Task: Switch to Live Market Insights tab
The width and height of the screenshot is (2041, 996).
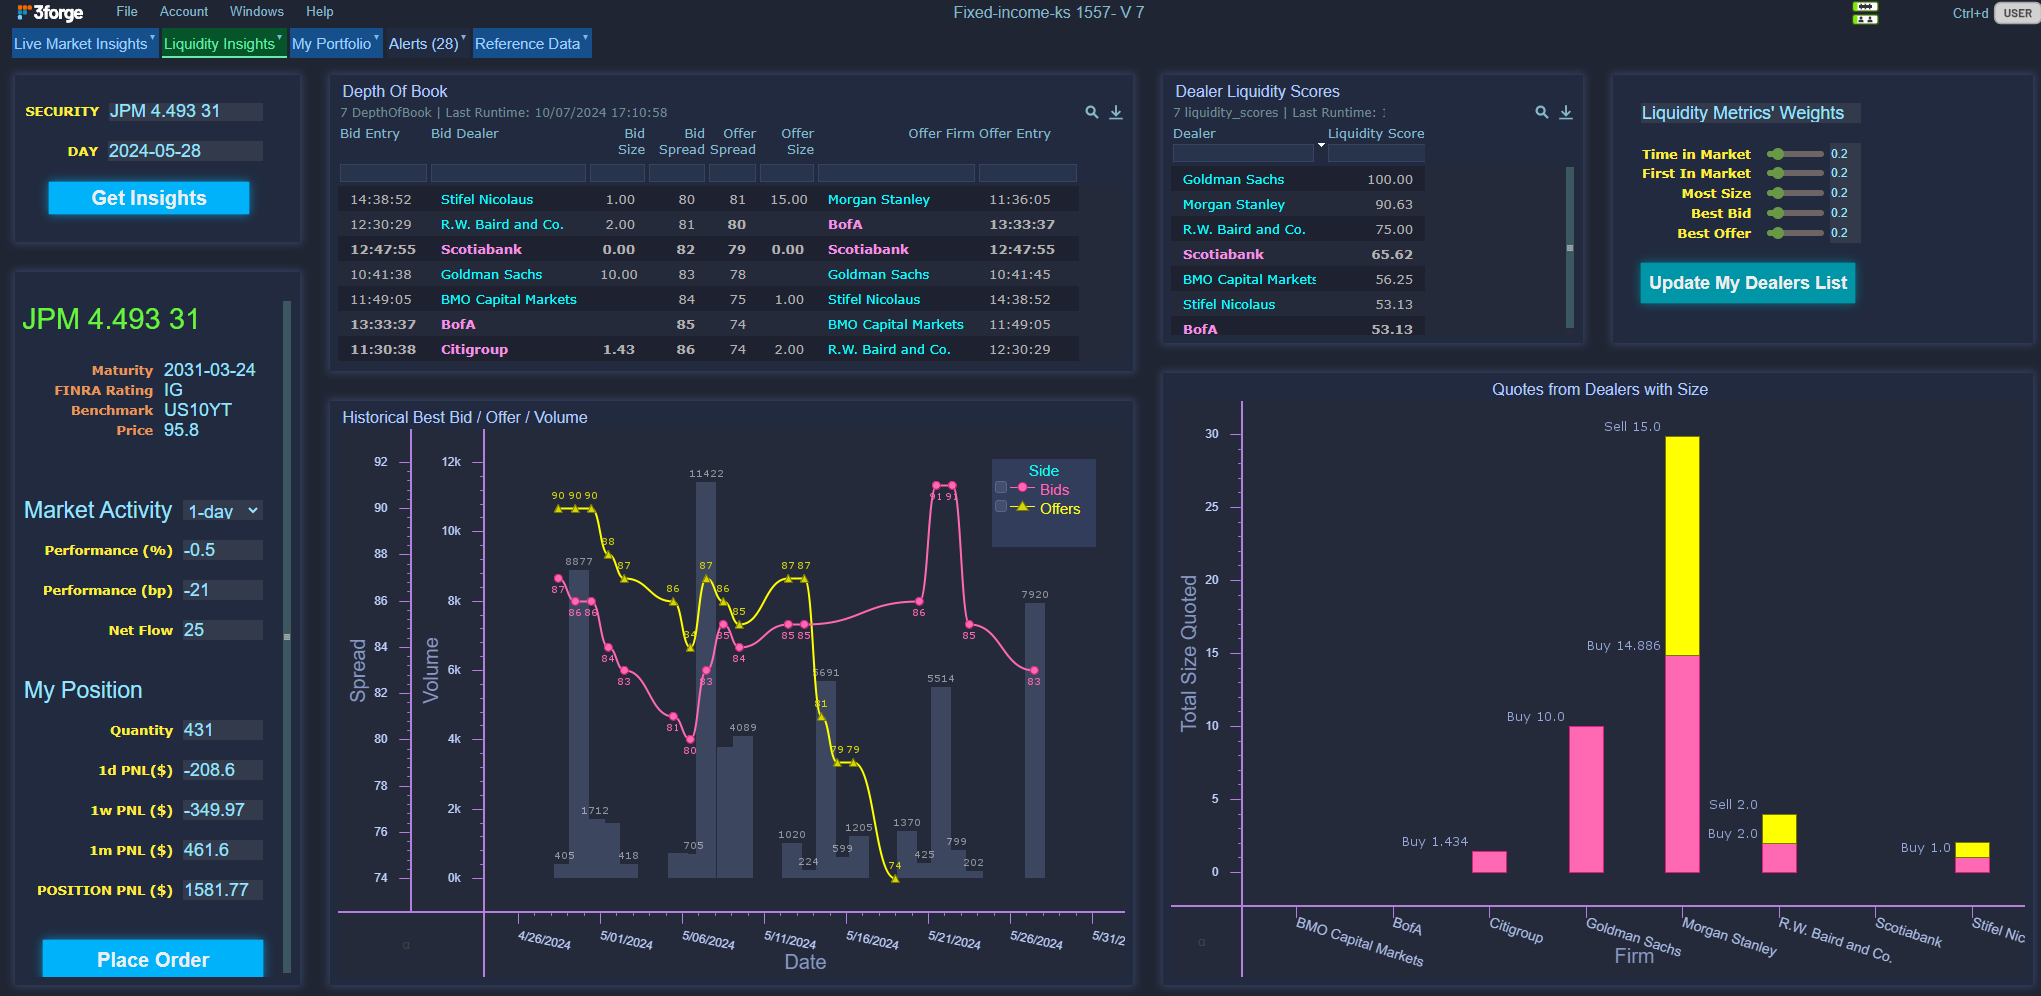Action: point(80,44)
